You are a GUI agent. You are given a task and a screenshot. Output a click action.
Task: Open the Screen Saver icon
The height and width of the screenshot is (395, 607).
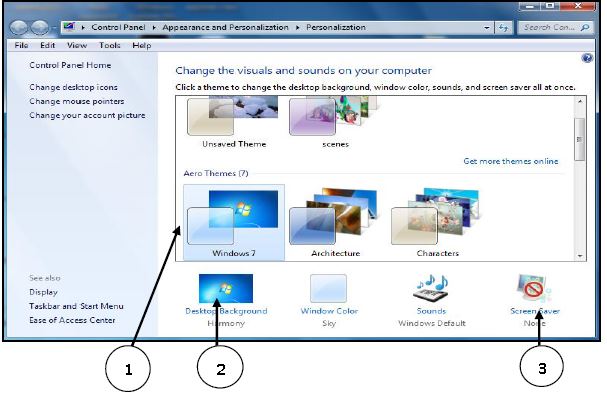coord(534,289)
